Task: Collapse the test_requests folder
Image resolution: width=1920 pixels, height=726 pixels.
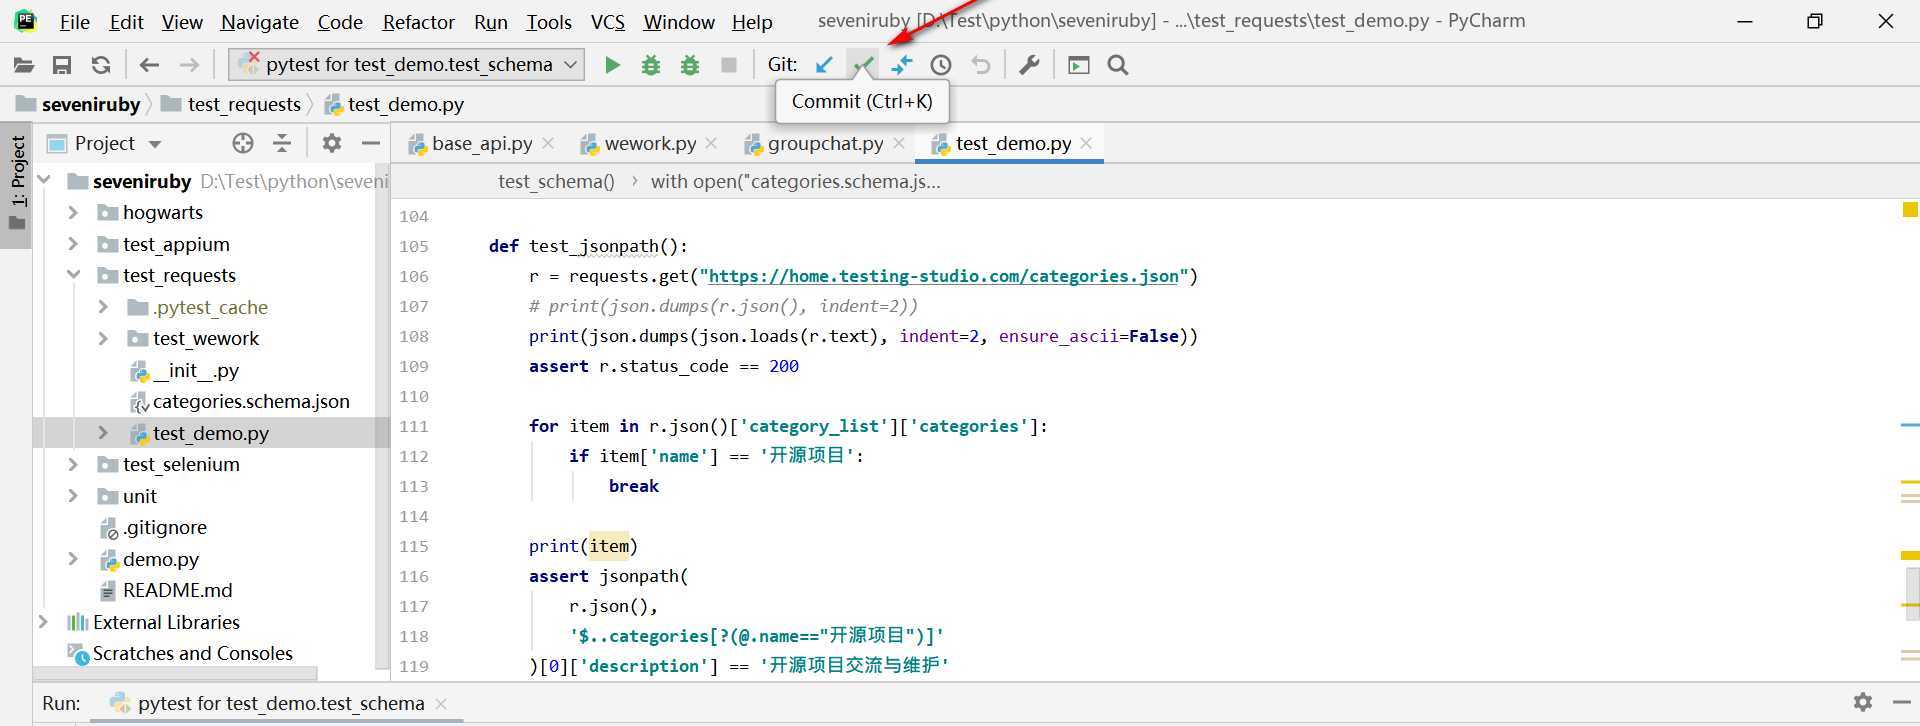Action: pyautogui.click(x=73, y=275)
